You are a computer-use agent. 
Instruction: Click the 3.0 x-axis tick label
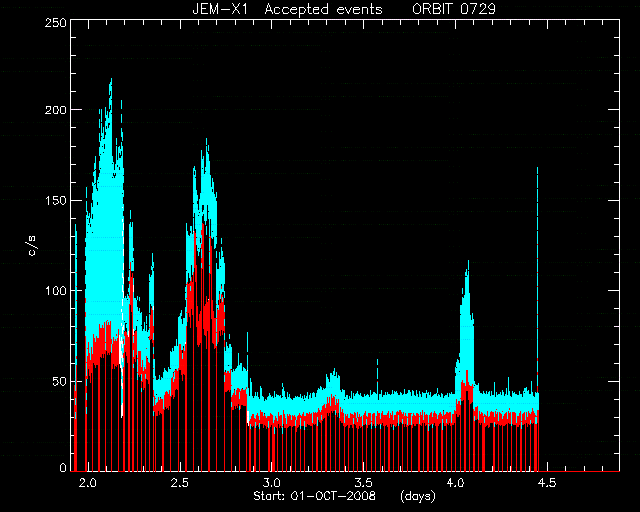pyautogui.click(x=271, y=483)
